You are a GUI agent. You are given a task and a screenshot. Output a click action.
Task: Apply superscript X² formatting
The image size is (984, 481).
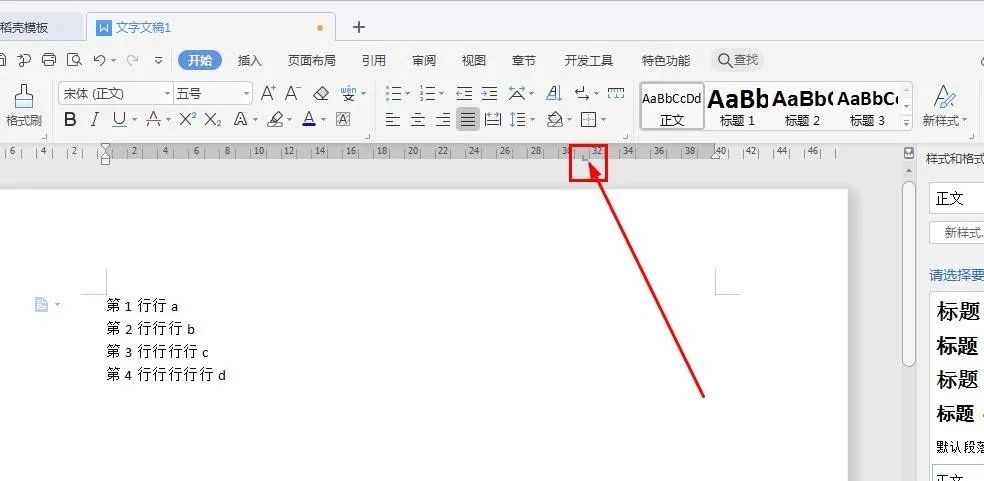188,119
